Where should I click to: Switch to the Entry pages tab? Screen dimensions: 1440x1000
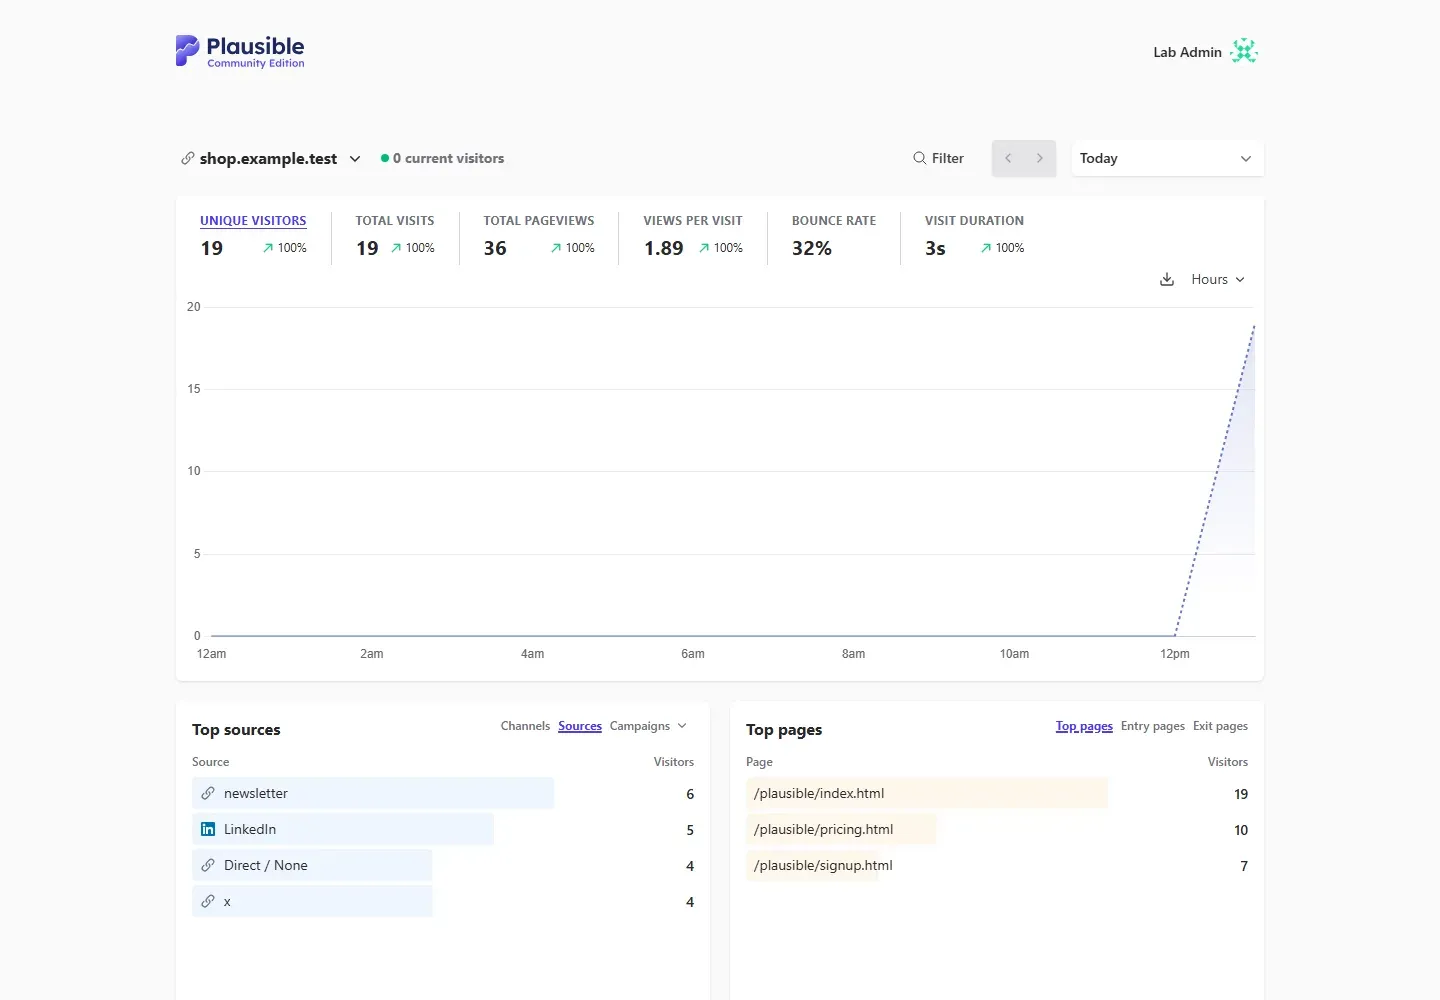point(1152,726)
